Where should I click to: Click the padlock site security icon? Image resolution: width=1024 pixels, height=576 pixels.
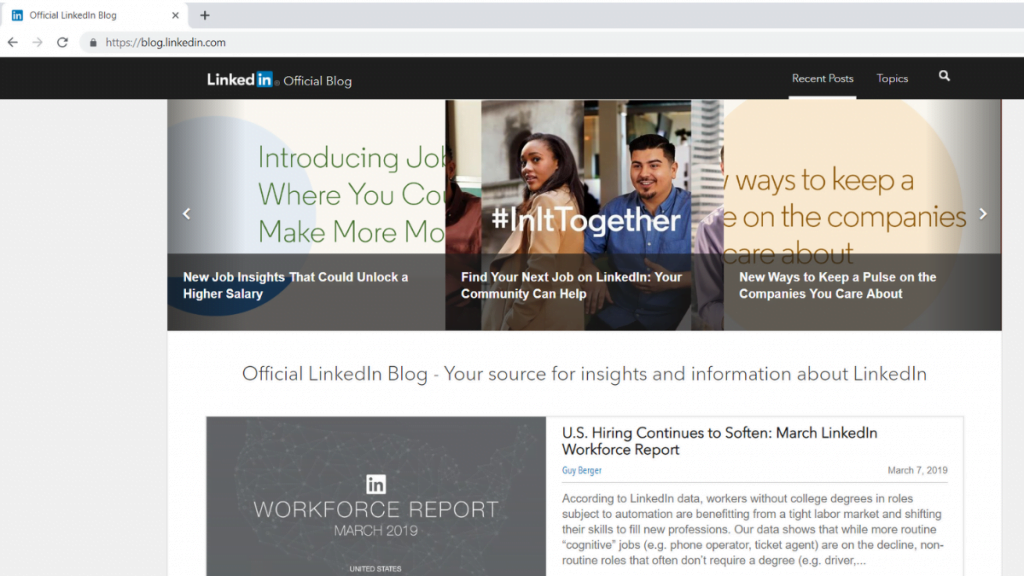click(93, 43)
